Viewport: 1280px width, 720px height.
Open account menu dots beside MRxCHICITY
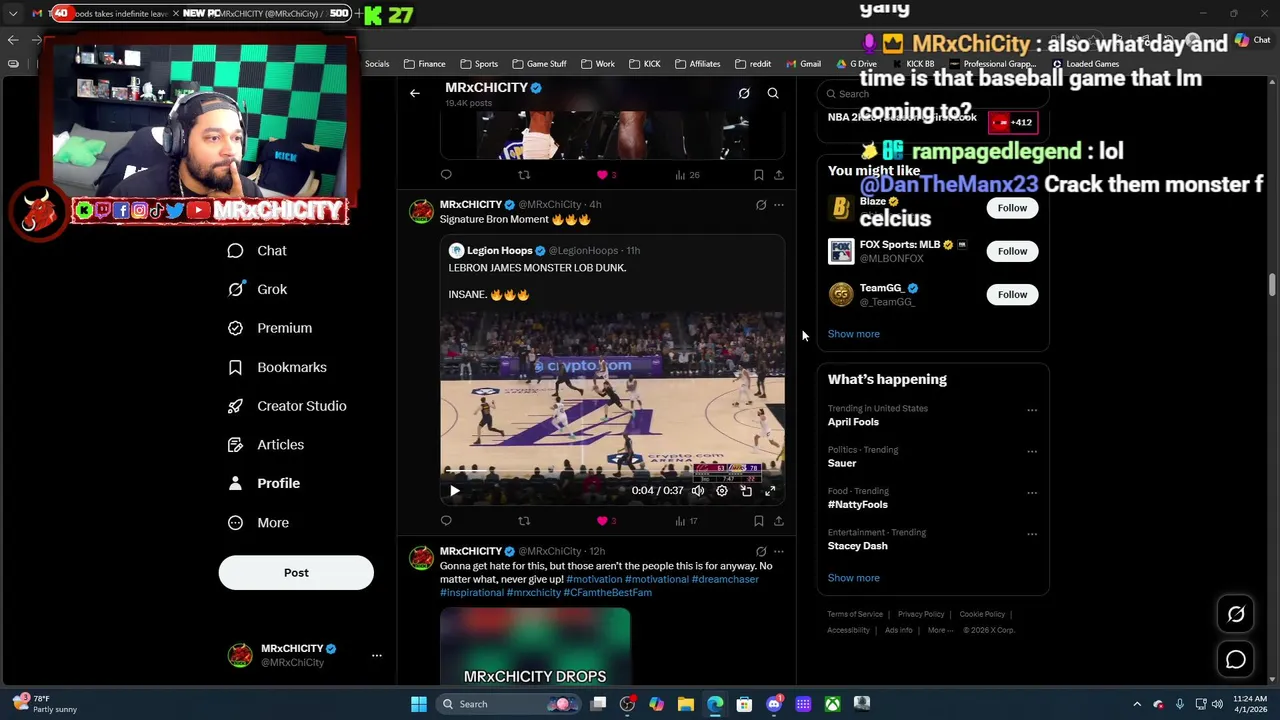tap(377, 656)
